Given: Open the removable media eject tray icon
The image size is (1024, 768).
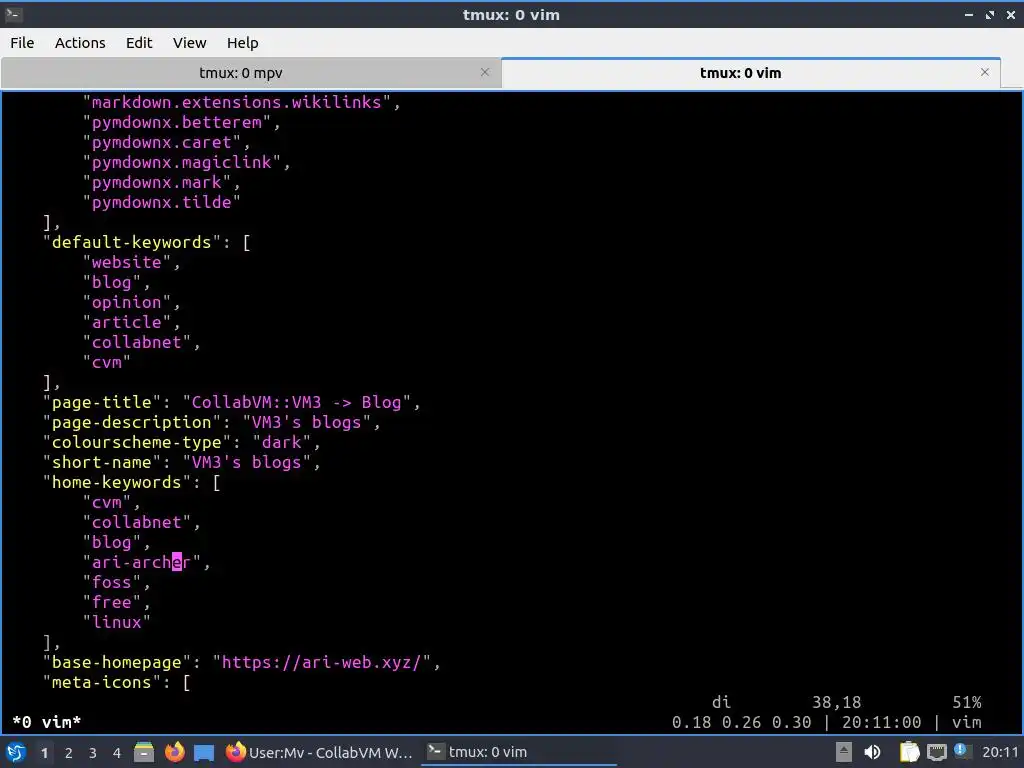Looking at the screenshot, I should [844, 752].
